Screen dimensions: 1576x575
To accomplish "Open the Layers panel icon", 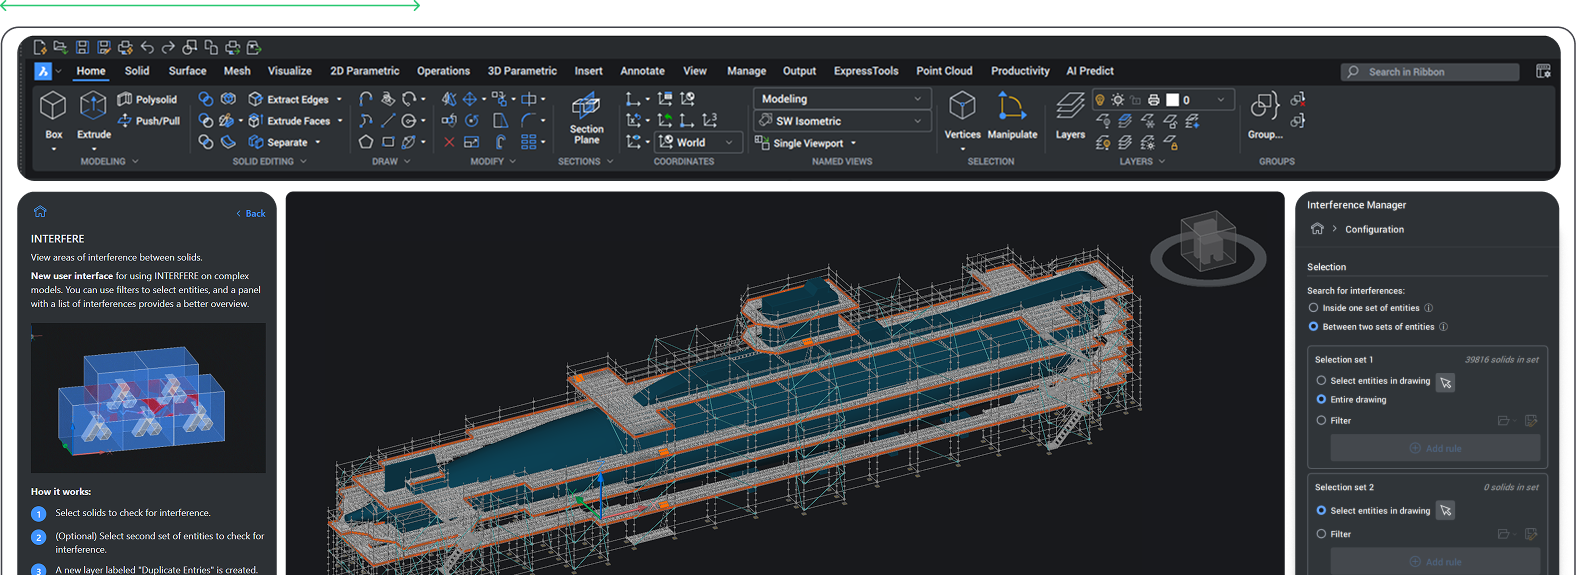I will tap(1070, 107).
